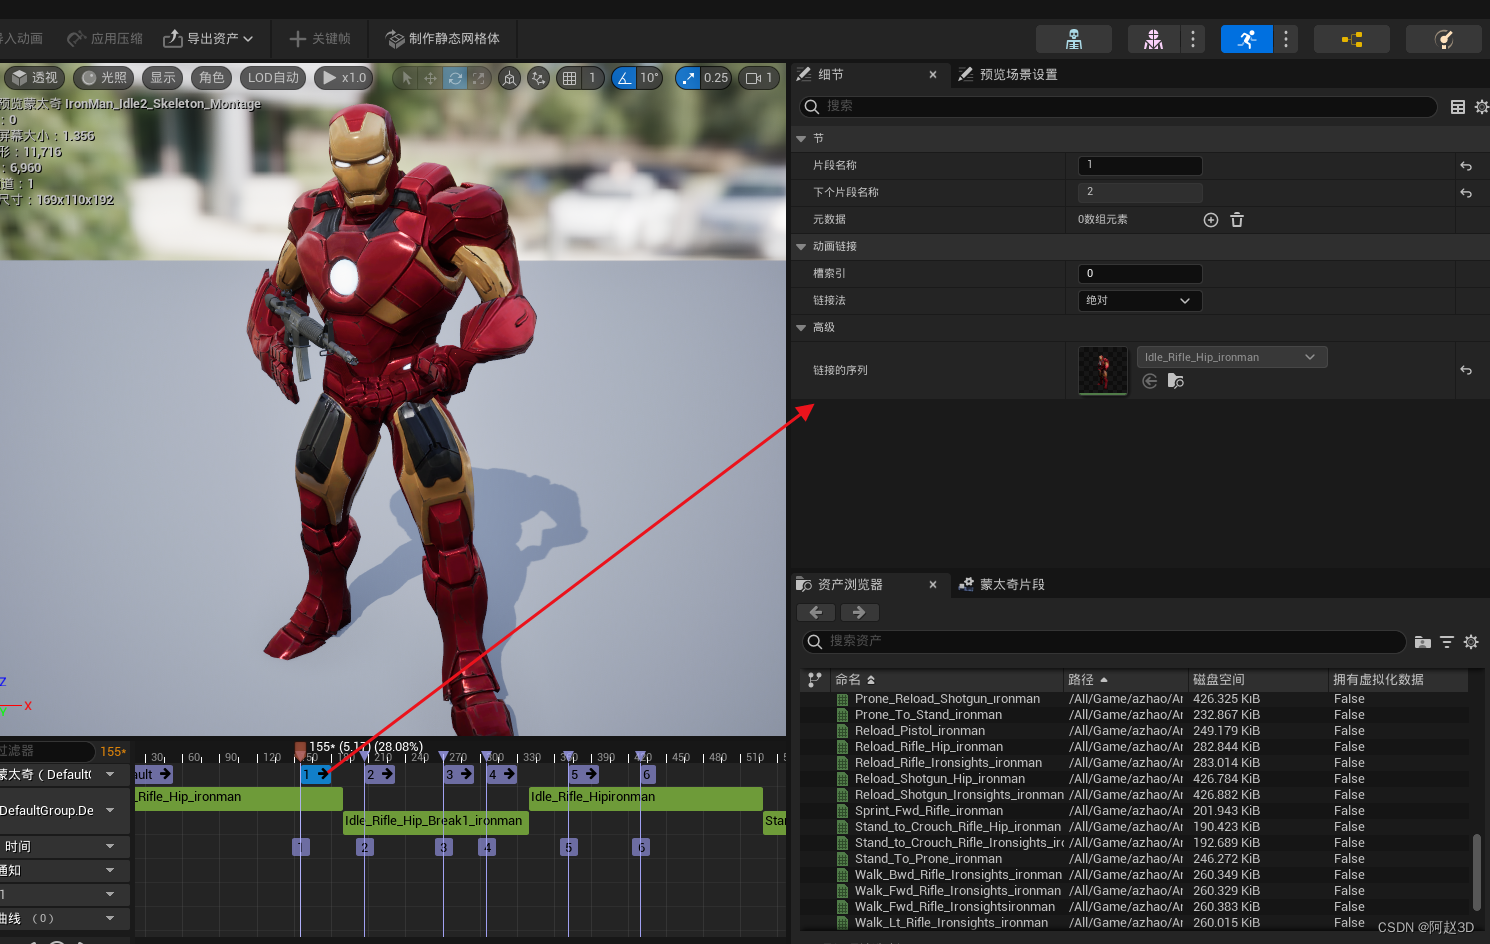
Task: Open options dots next to Animation mode icon
Action: (x=1286, y=39)
